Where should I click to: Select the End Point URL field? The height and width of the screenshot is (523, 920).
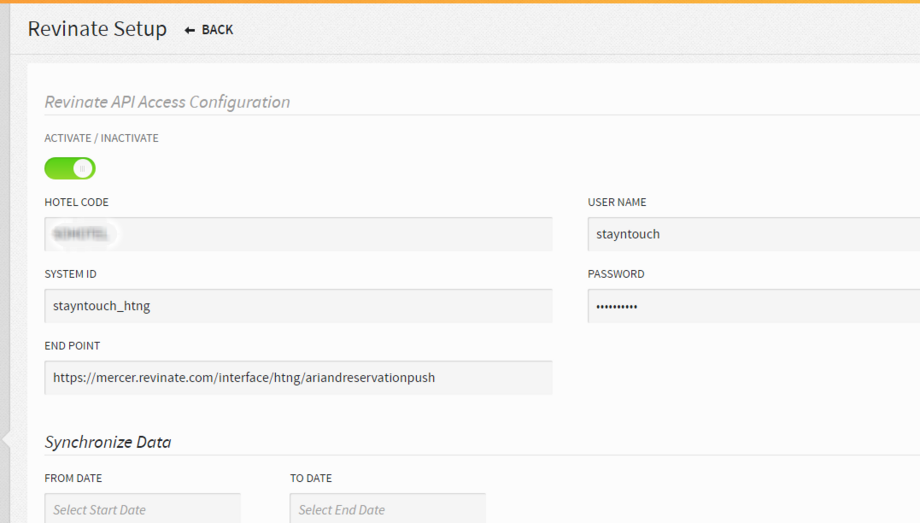tap(298, 377)
